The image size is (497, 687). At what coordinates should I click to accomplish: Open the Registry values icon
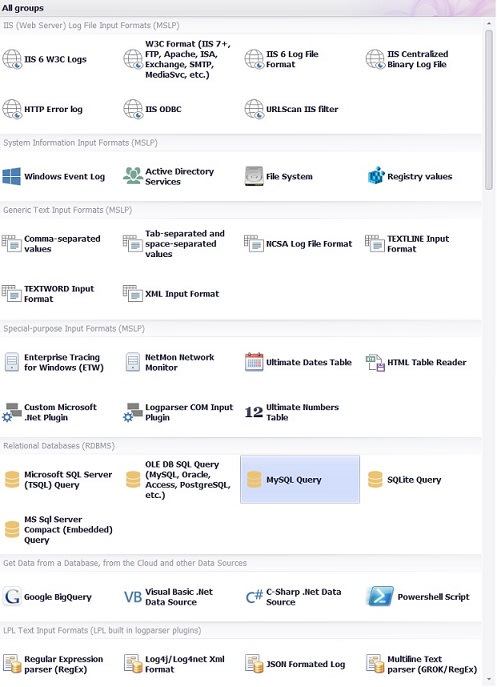point(376,177)
